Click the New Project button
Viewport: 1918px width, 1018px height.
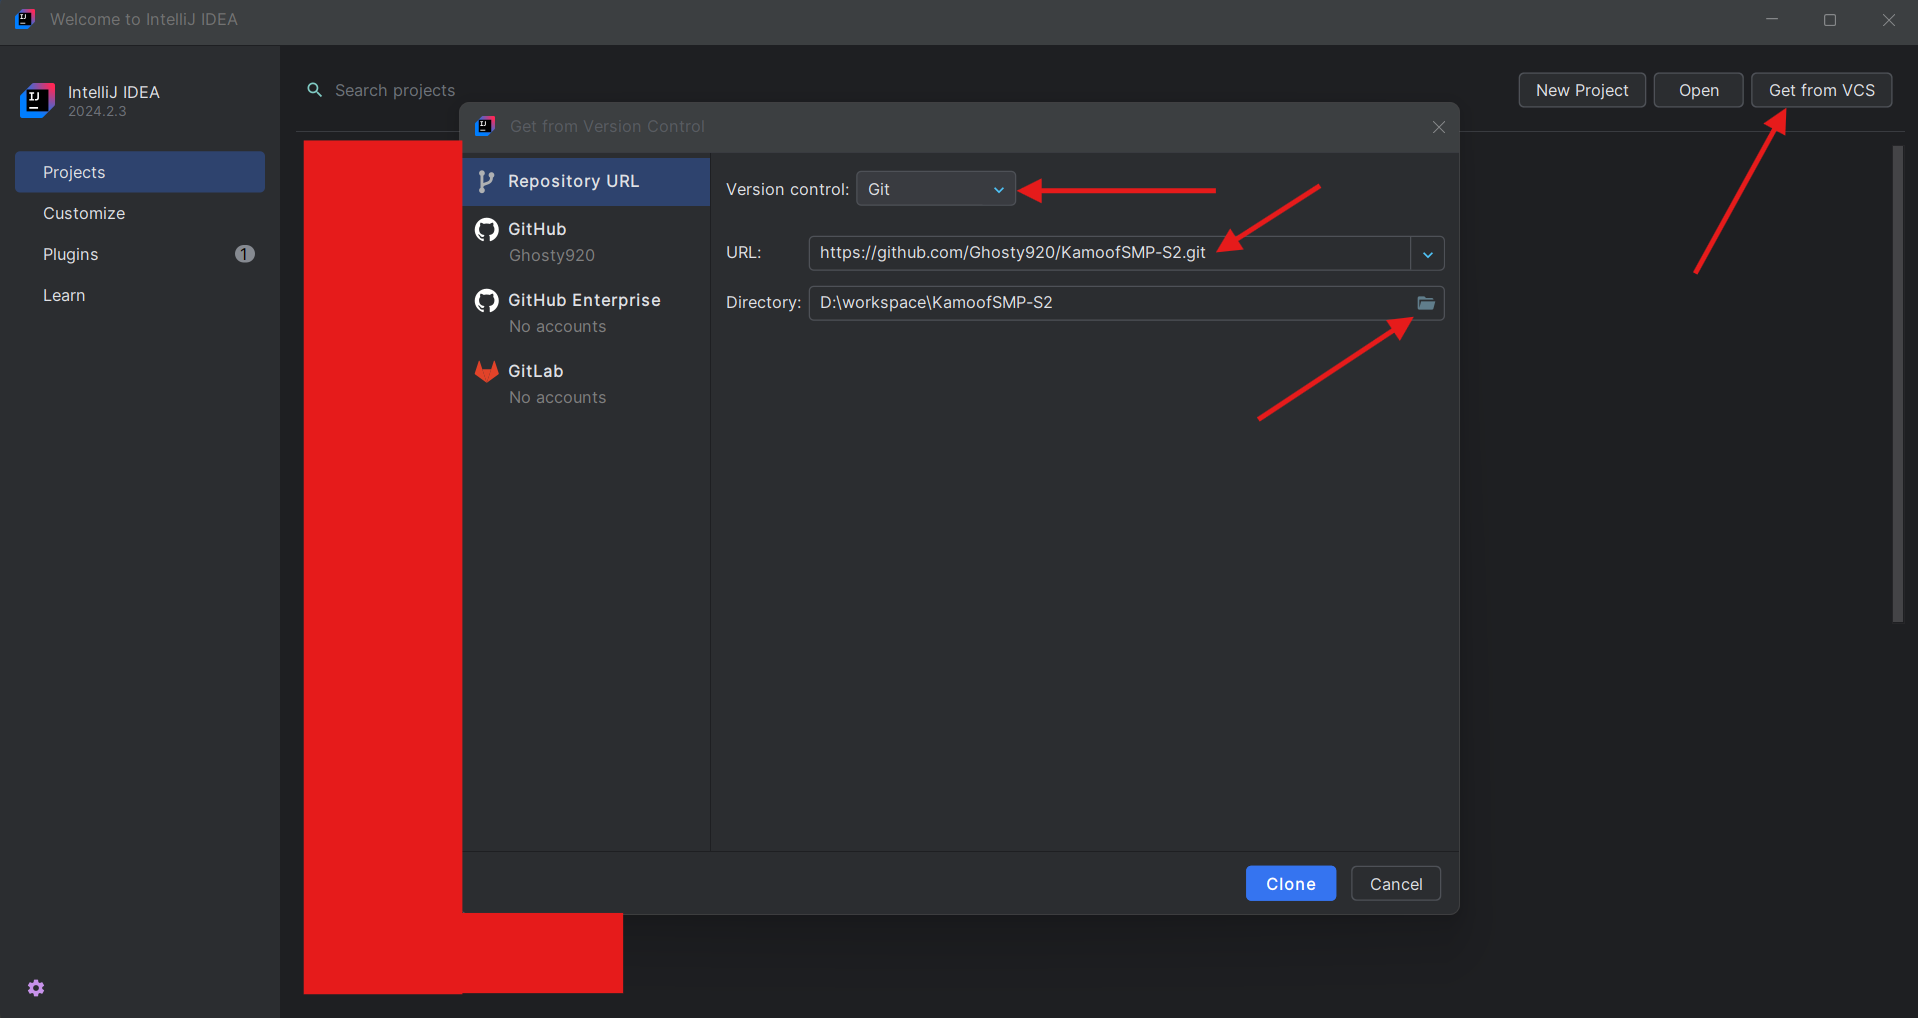[1582, 90]
